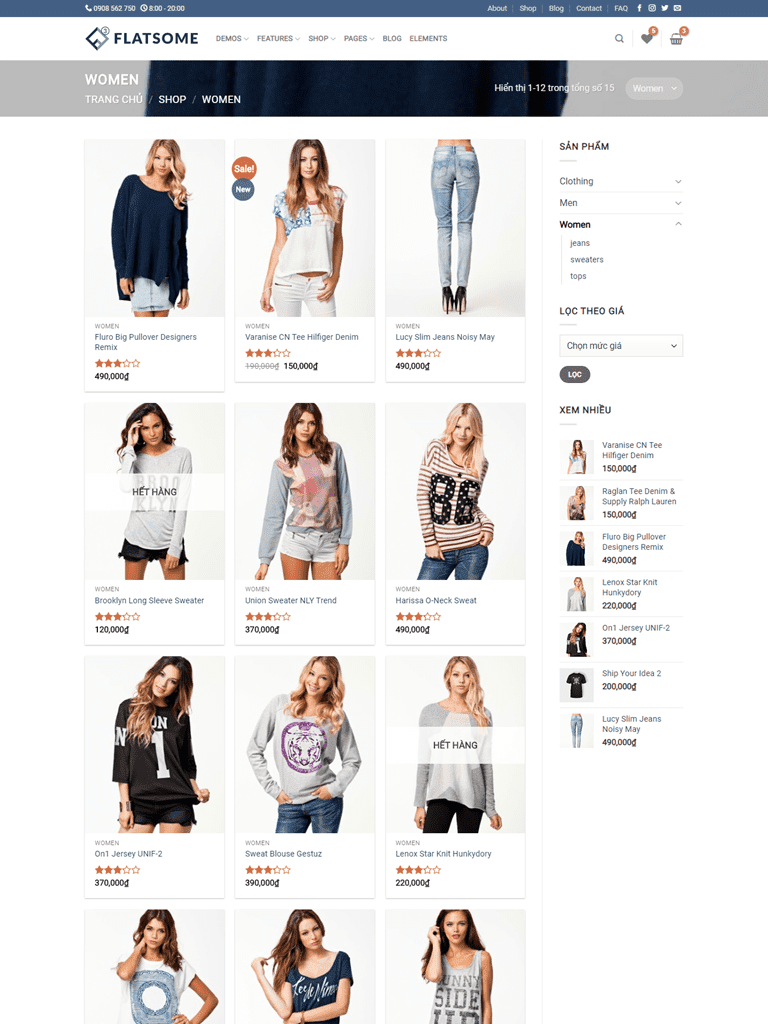Visit the Facebook icon in top bar
The height and width of the screenshot is (1024, 768).
pyautogui.click(x=639, y=8)
